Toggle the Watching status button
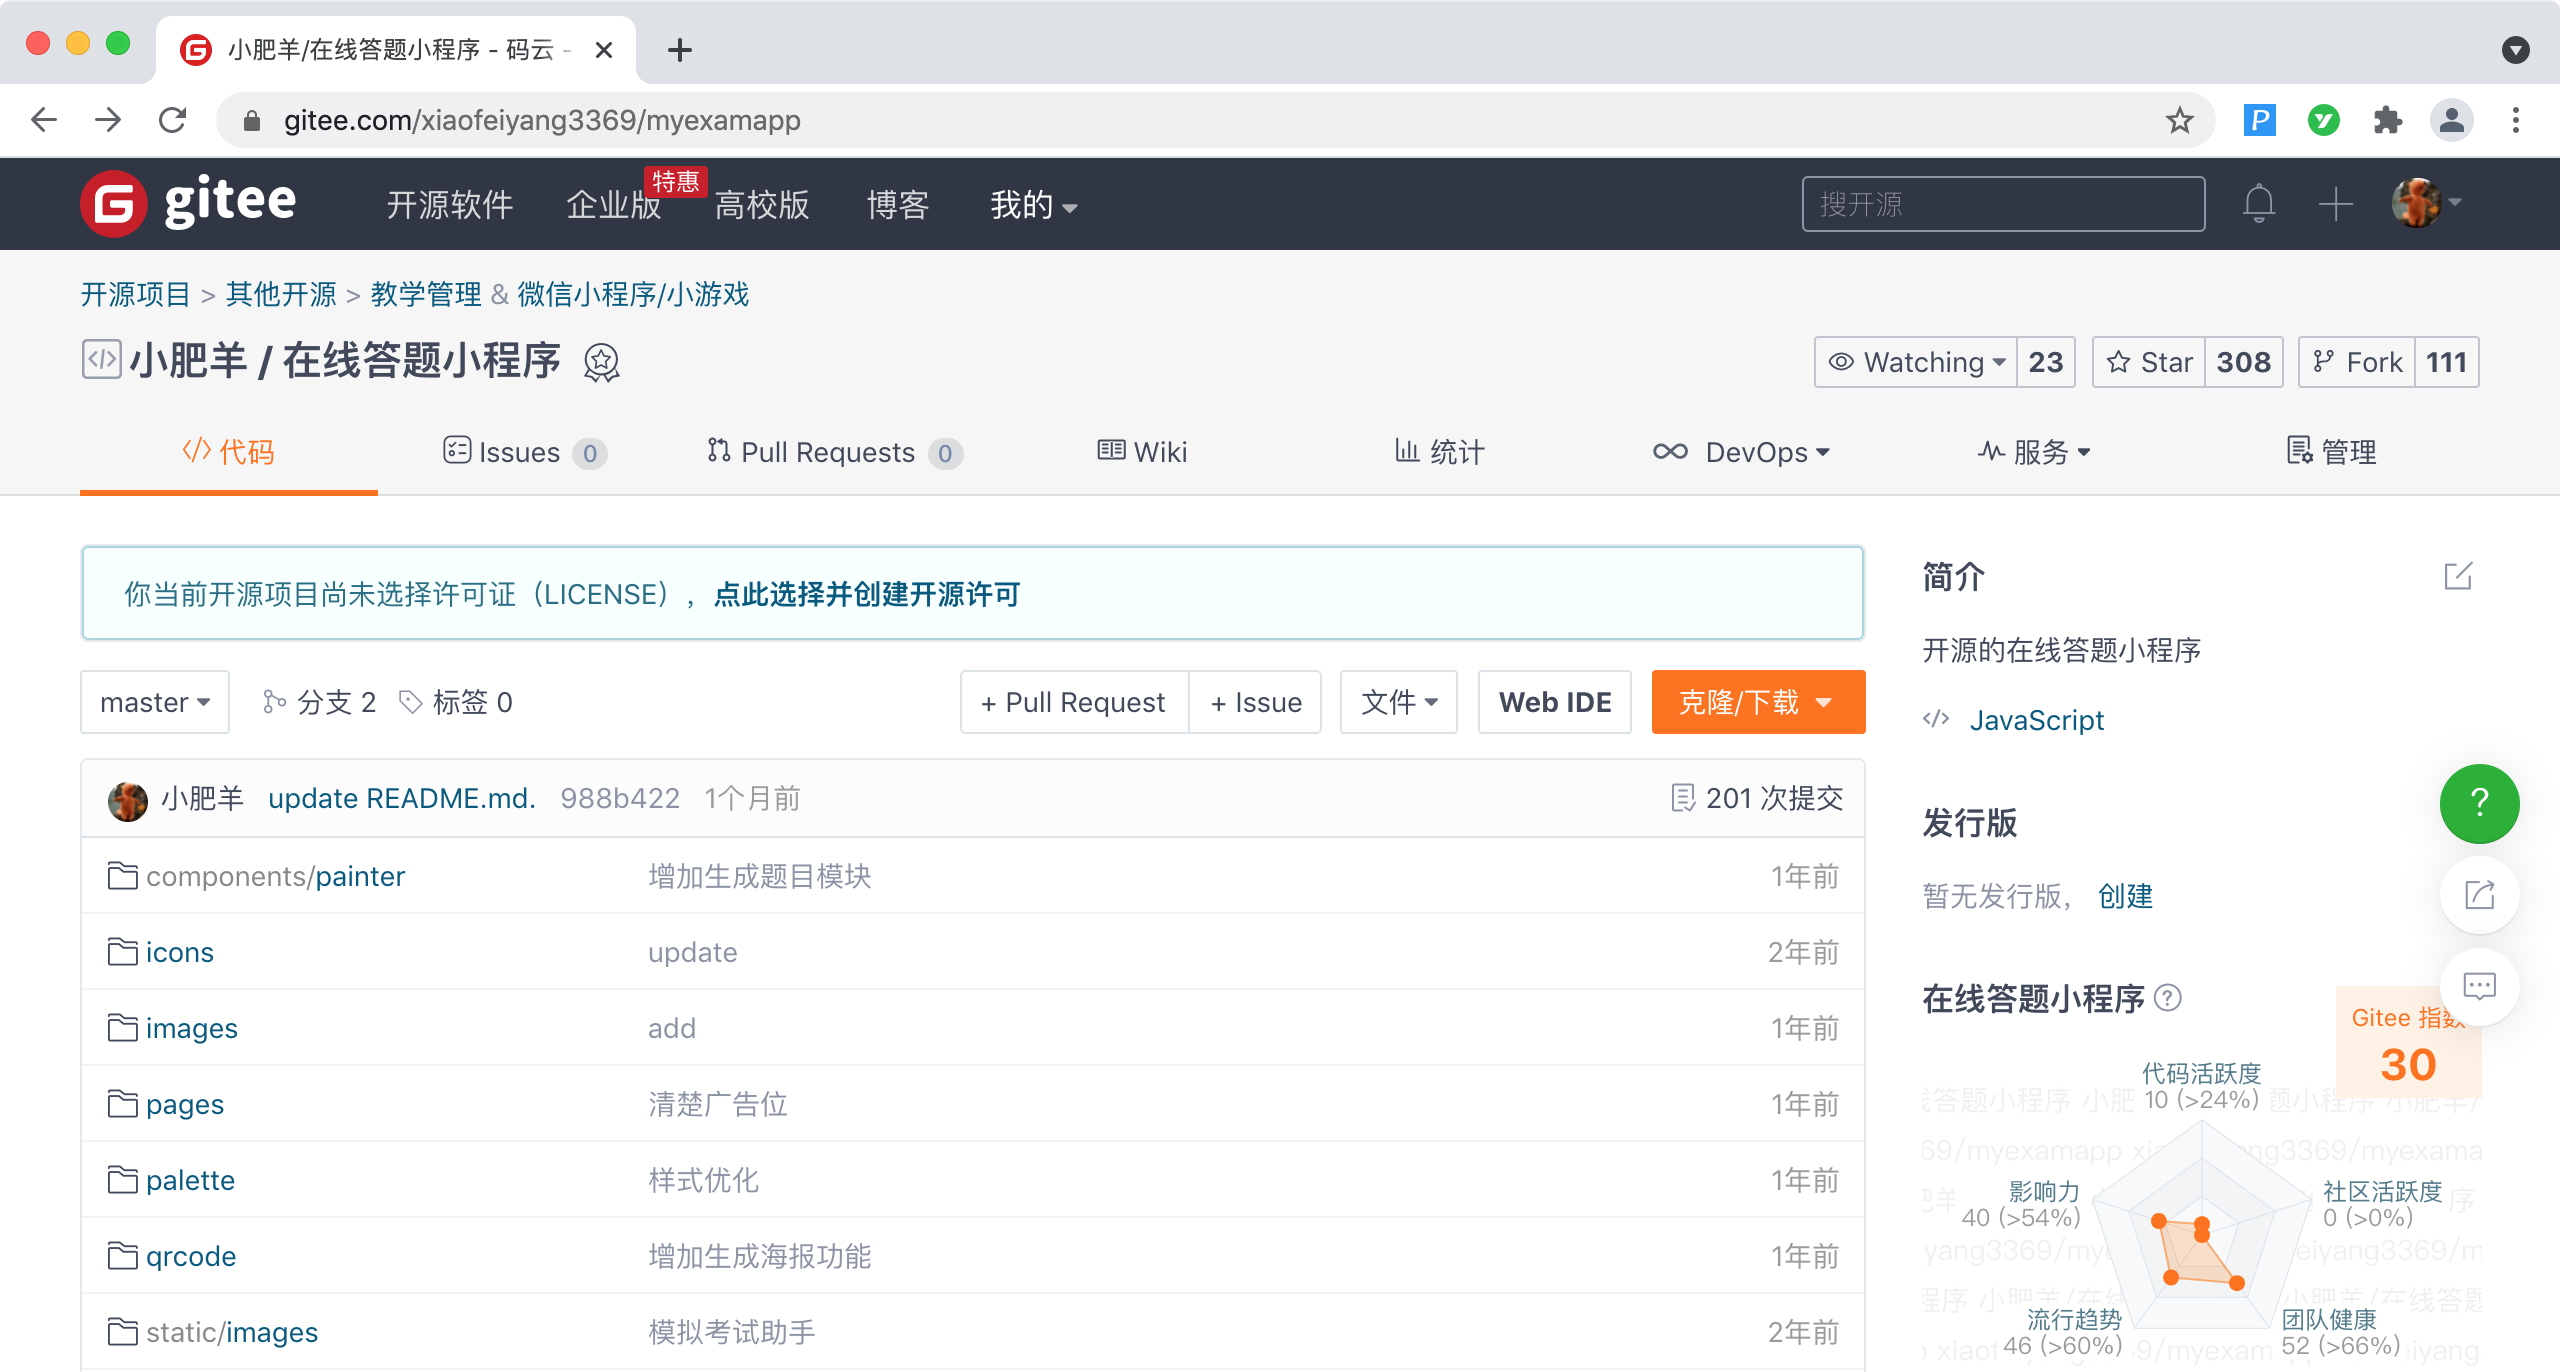Image resolution: width=2560 pixels, height=1372 pixels. 1916,362
